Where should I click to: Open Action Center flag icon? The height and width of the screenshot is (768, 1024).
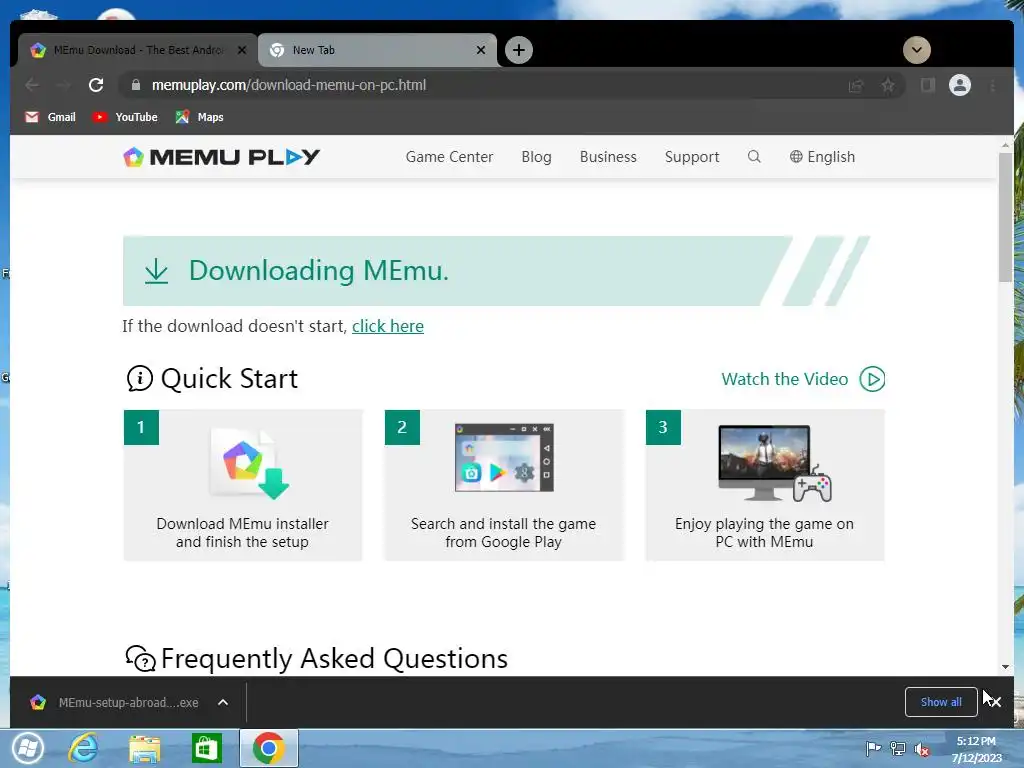click(x=872, y=748)
